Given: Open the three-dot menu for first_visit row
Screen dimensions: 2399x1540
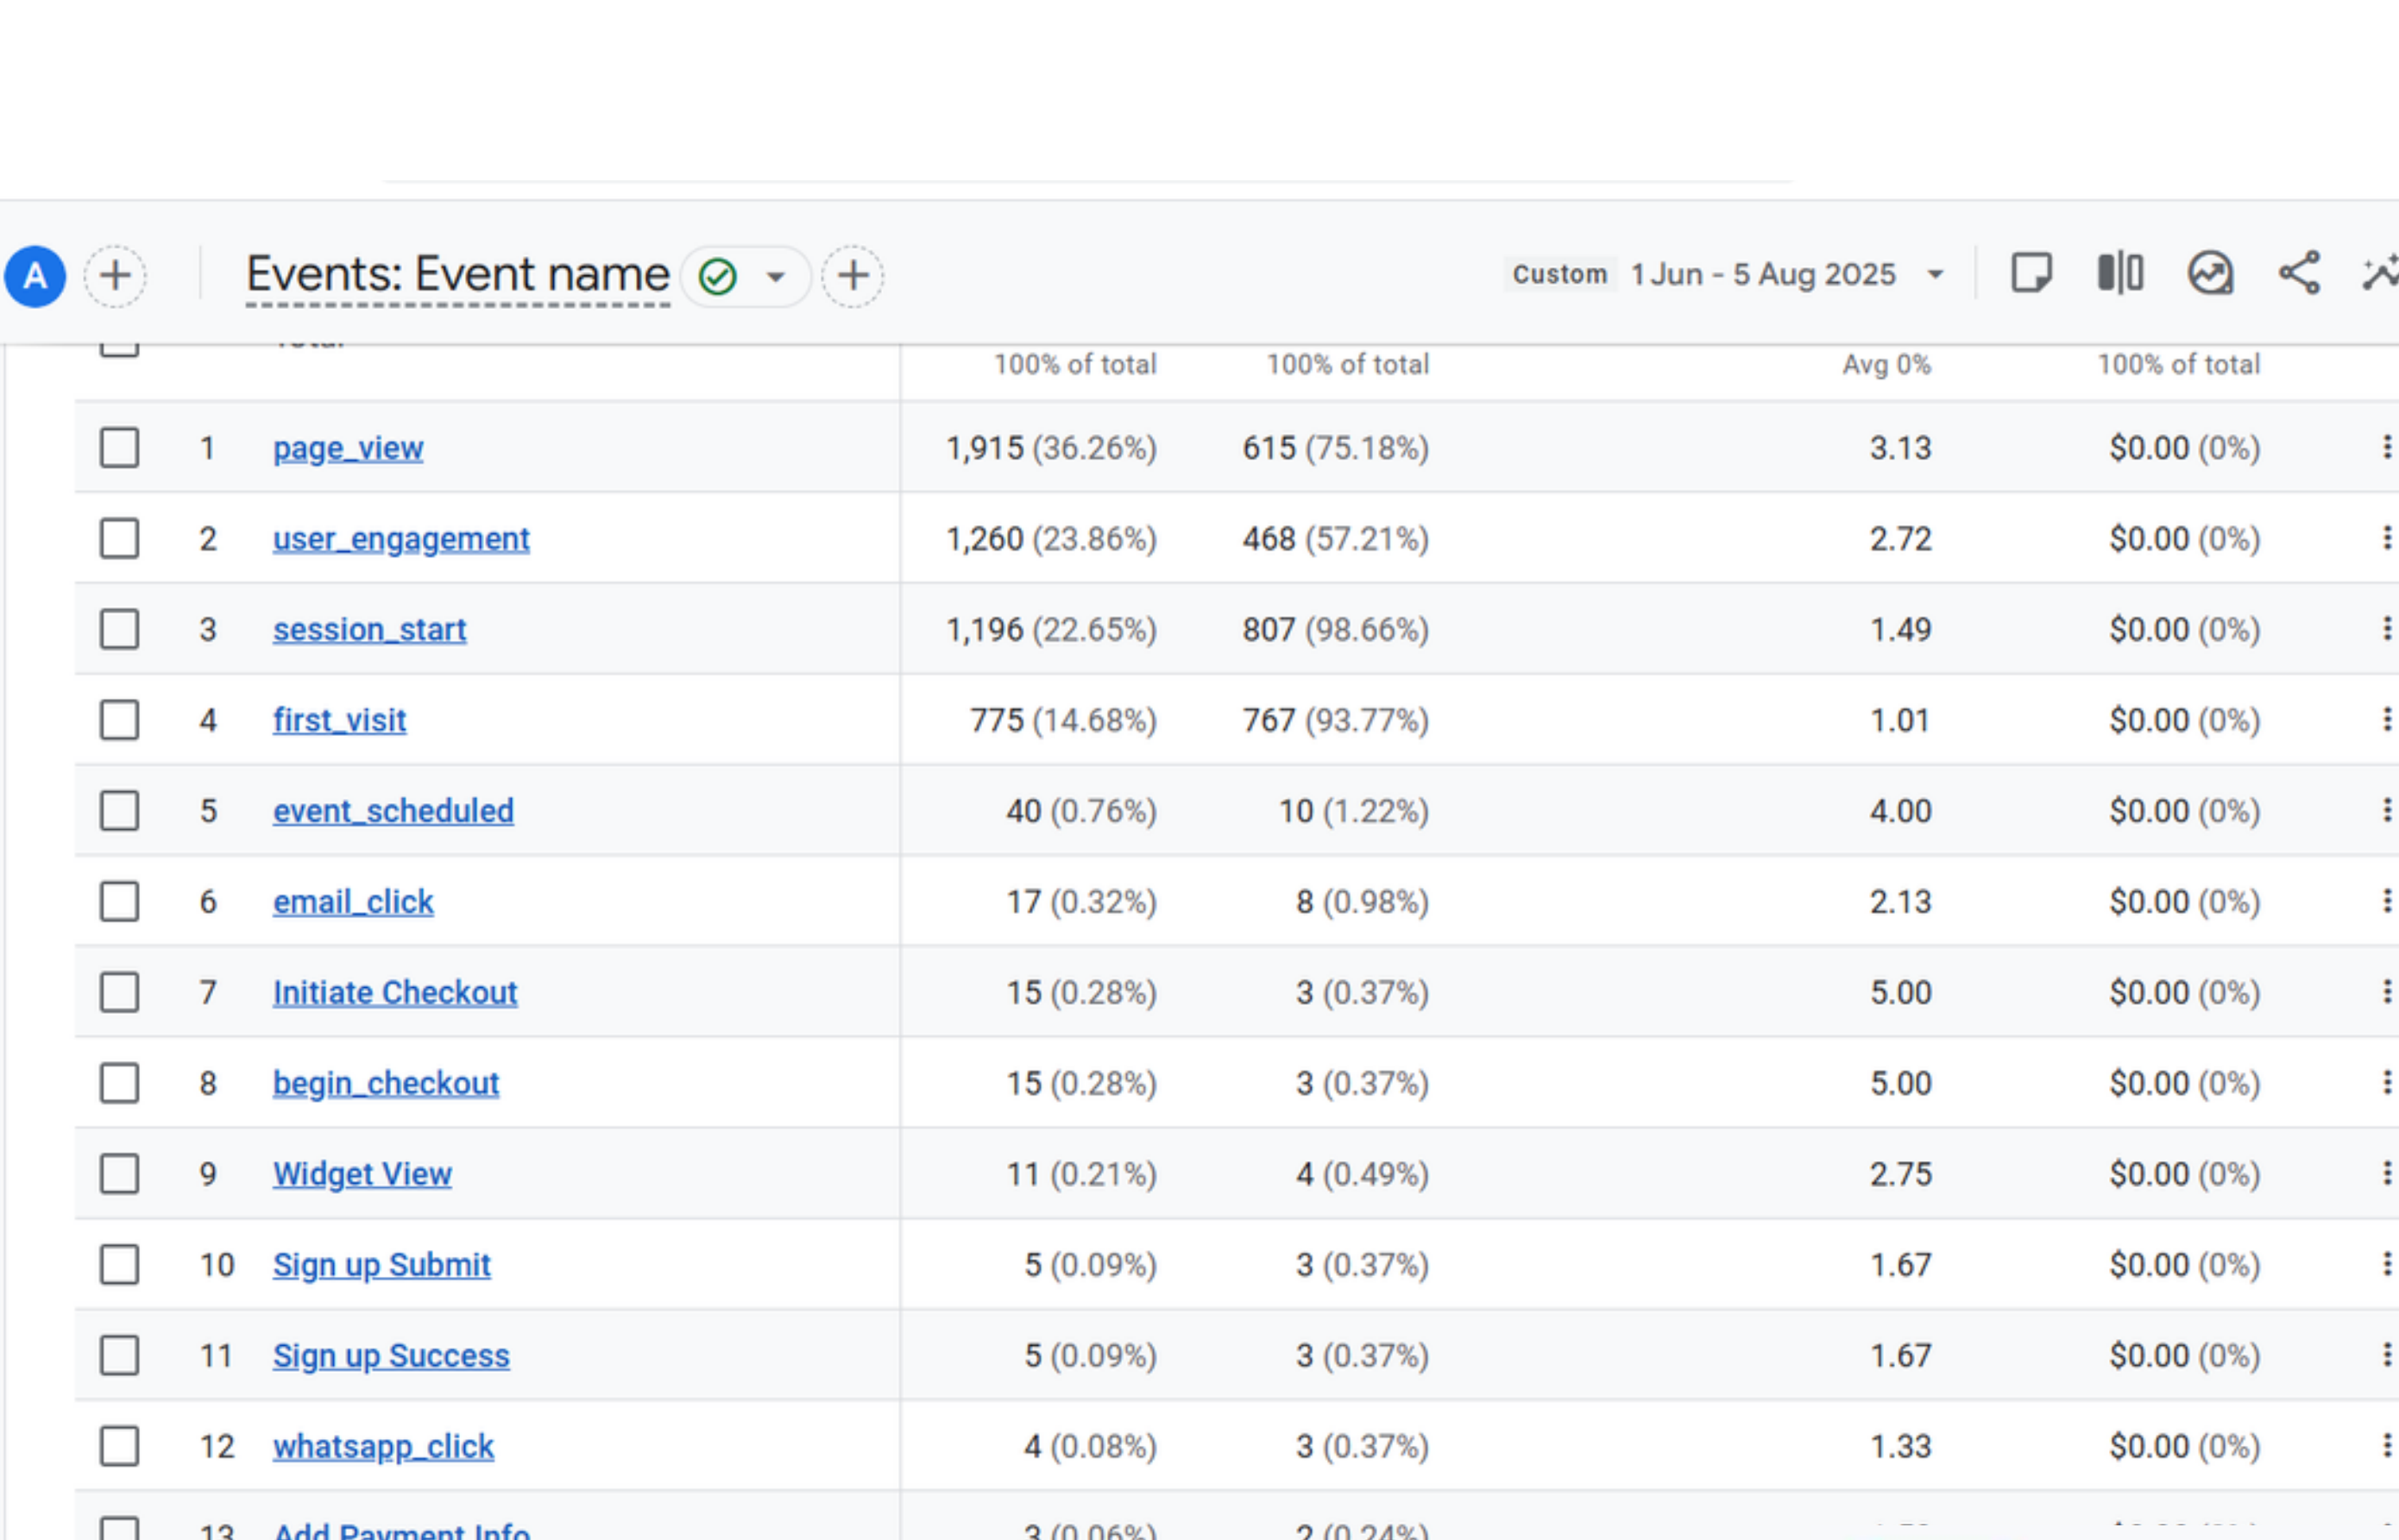Looking at the screenshot, I should pyautogui.click(x=2386, y=720).
